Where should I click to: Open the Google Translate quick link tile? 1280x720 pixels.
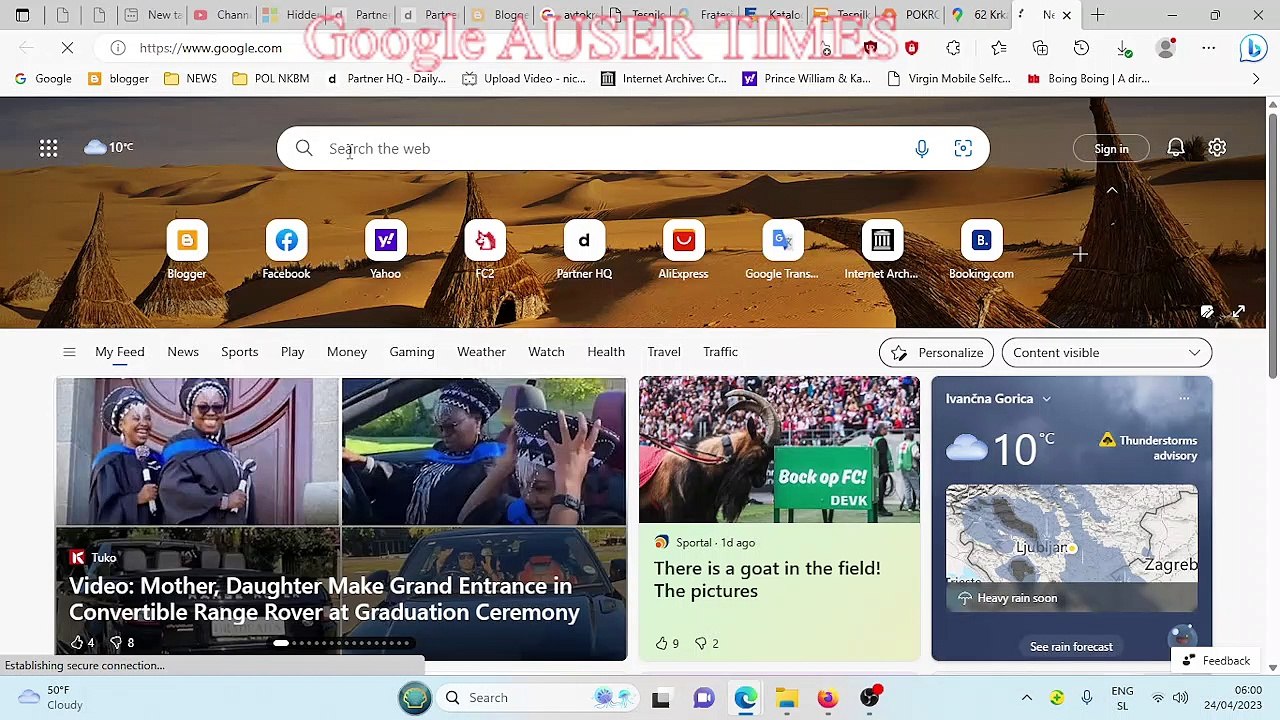click(x=782, y=250)
